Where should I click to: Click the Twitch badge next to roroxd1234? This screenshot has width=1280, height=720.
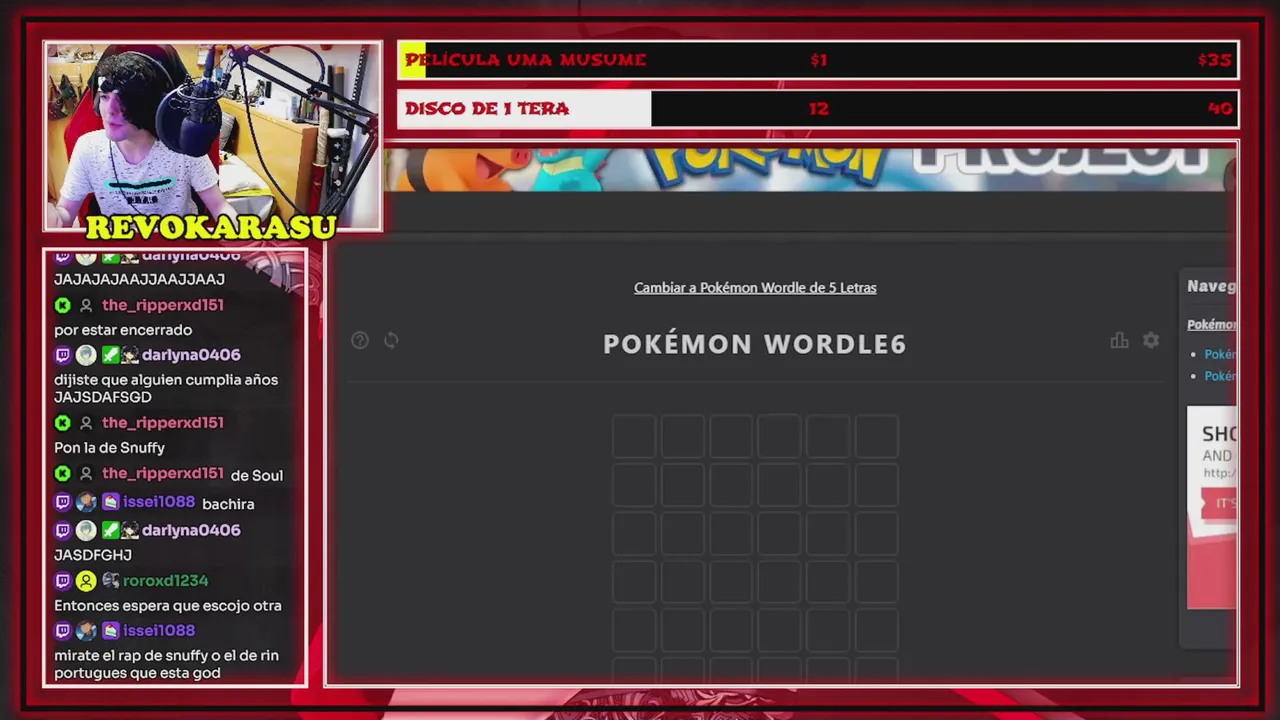click(63, 580)
